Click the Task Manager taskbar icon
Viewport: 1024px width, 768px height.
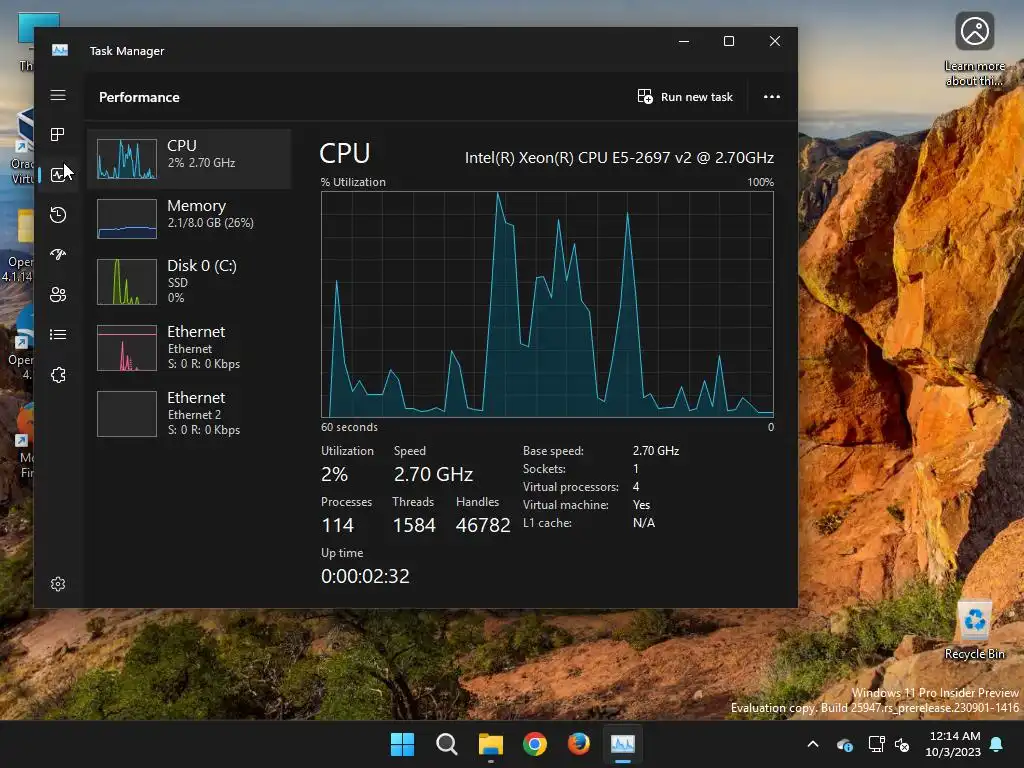pos(622,744)
